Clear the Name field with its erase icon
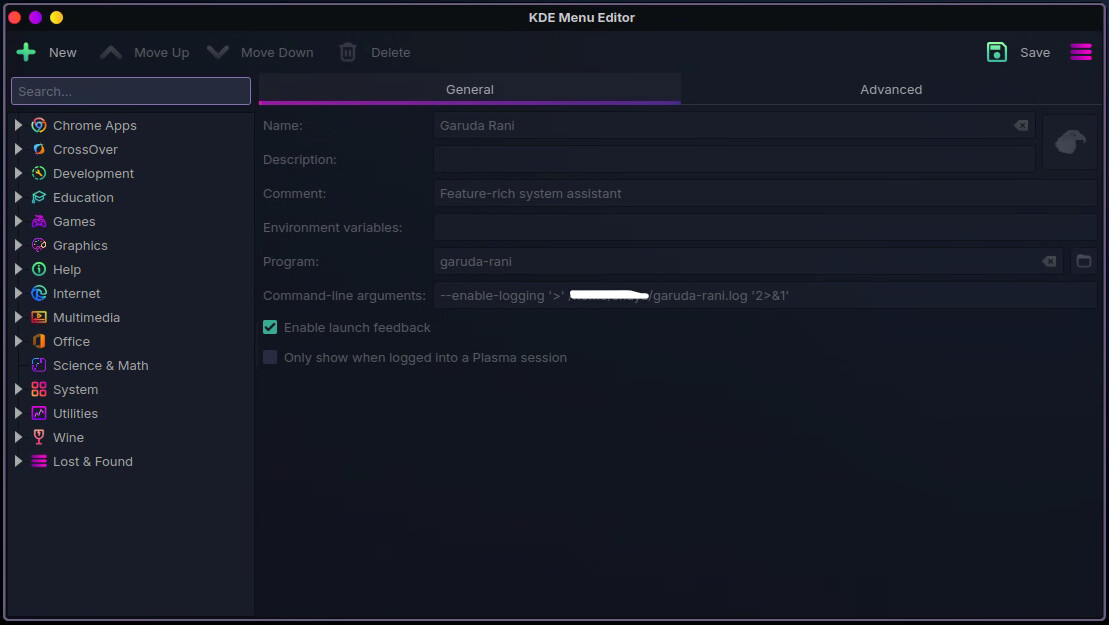The height and width of the screenshot is (625, 1109). [x=1021, y=126]
